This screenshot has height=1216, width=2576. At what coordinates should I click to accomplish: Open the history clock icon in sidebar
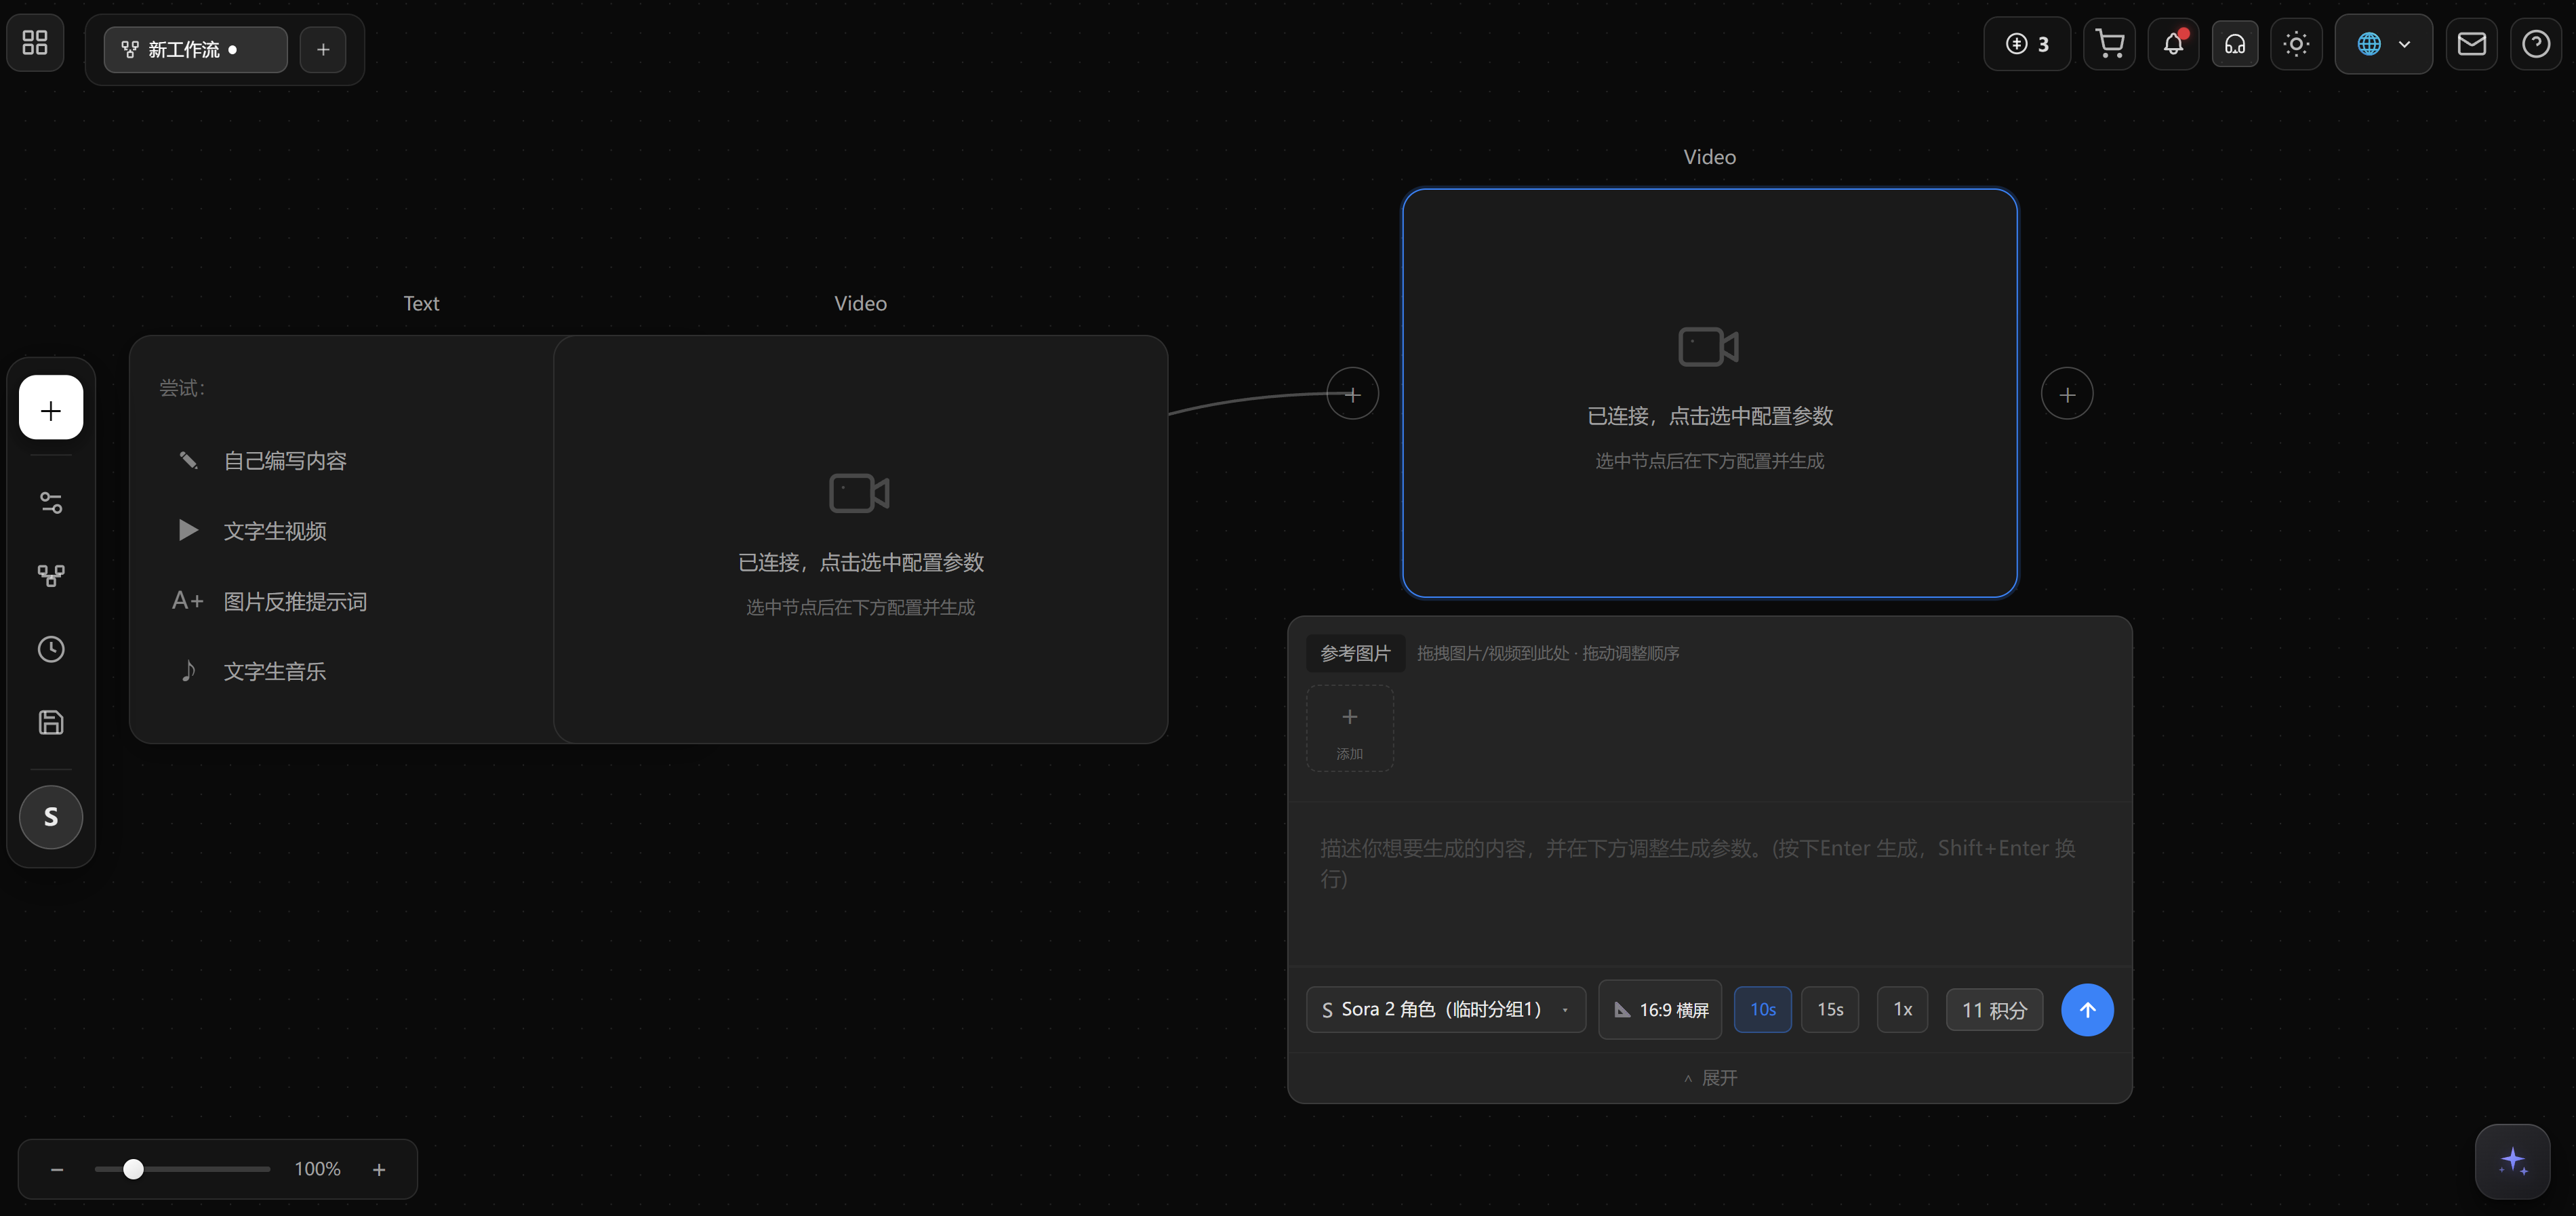pos(51,649)
